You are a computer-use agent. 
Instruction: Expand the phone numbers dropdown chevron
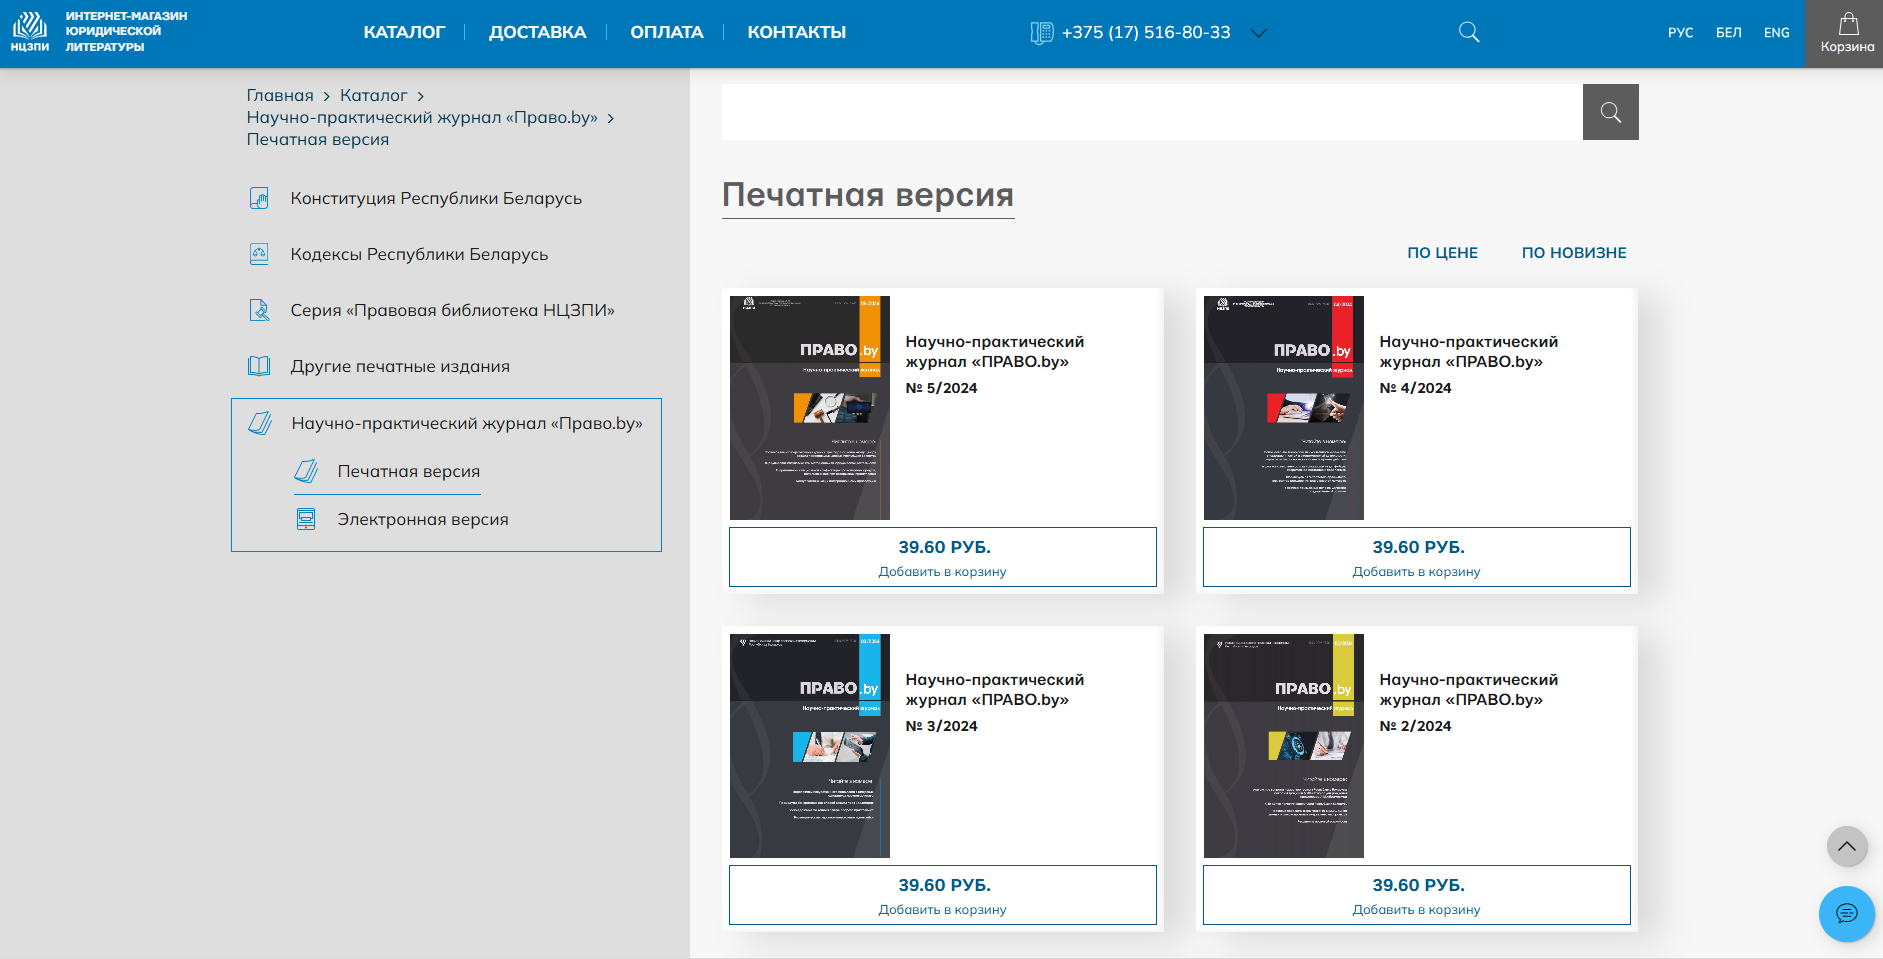tap(1259, 33)
